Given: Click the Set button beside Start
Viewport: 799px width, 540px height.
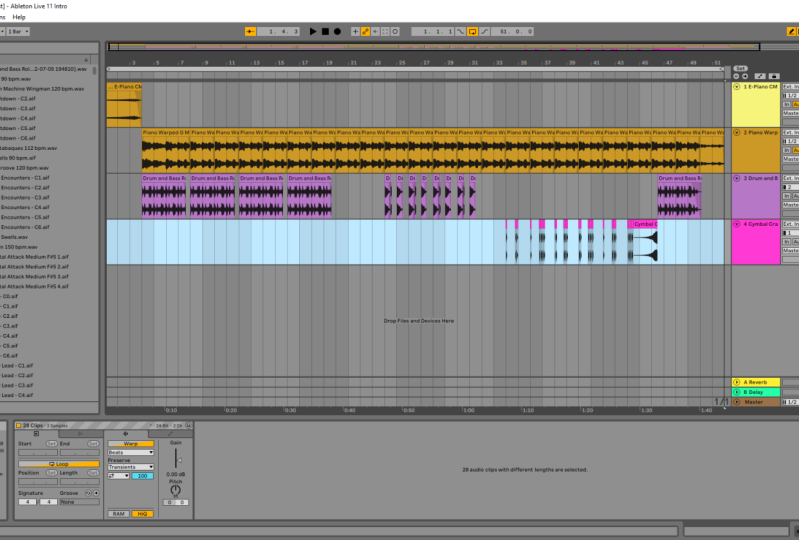Looking at the screenshot, I should 51,444.
